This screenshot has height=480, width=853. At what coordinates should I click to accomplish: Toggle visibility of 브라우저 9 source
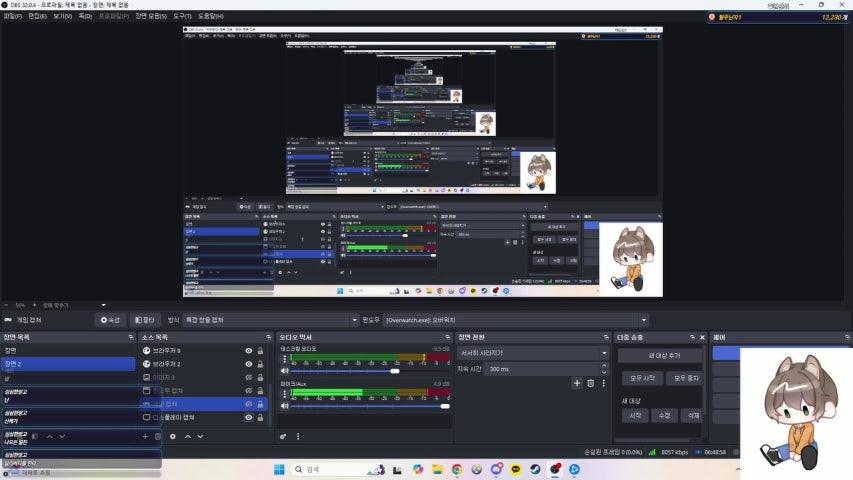click(x=249, y=351)
